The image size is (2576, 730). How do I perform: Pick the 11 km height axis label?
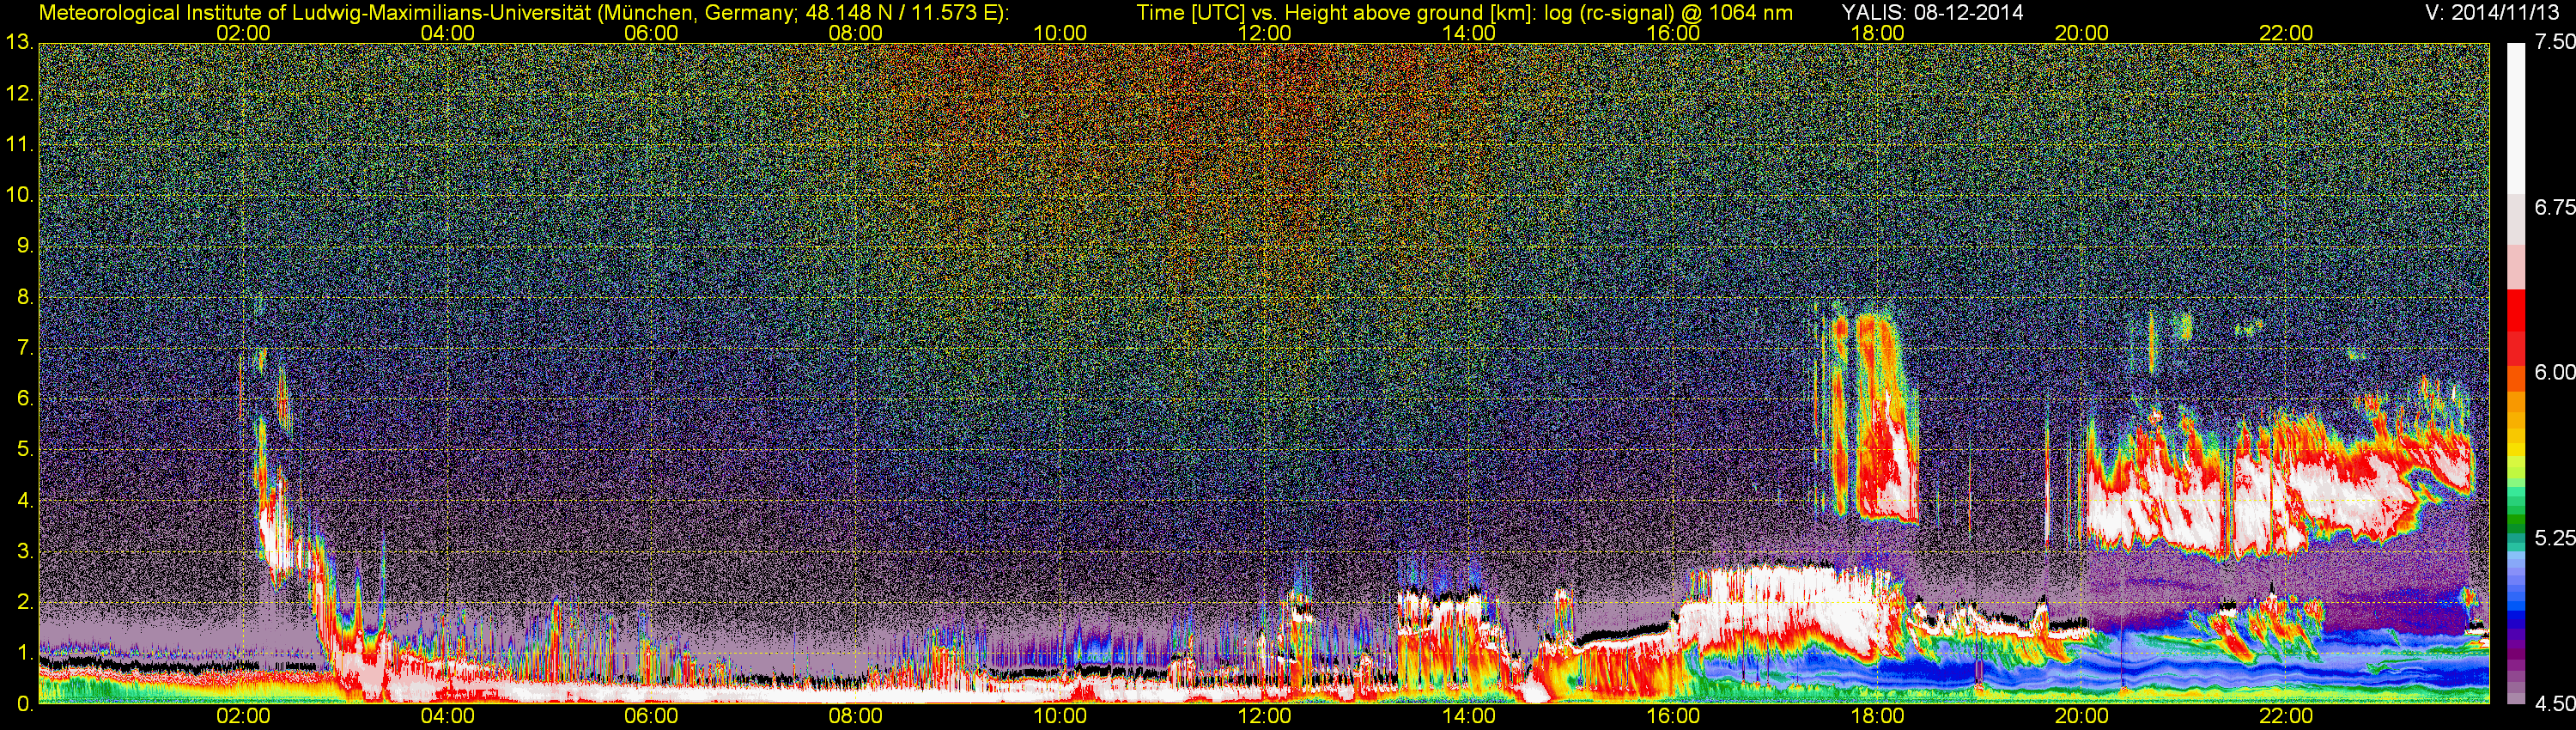click(18, 145)
